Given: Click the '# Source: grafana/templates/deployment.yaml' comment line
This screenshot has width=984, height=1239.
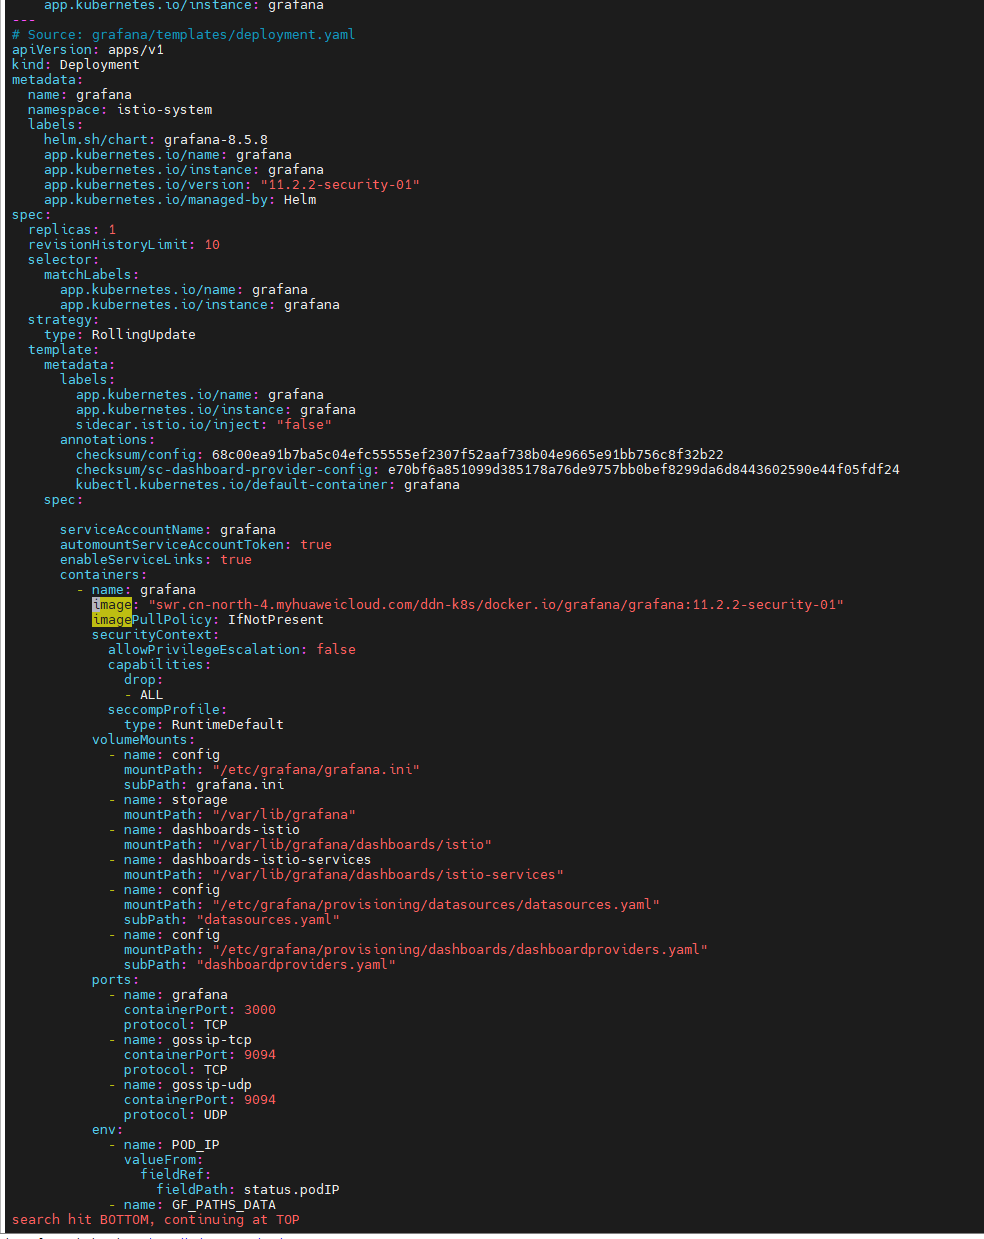Looking at the screenshot, I should 183,34.
